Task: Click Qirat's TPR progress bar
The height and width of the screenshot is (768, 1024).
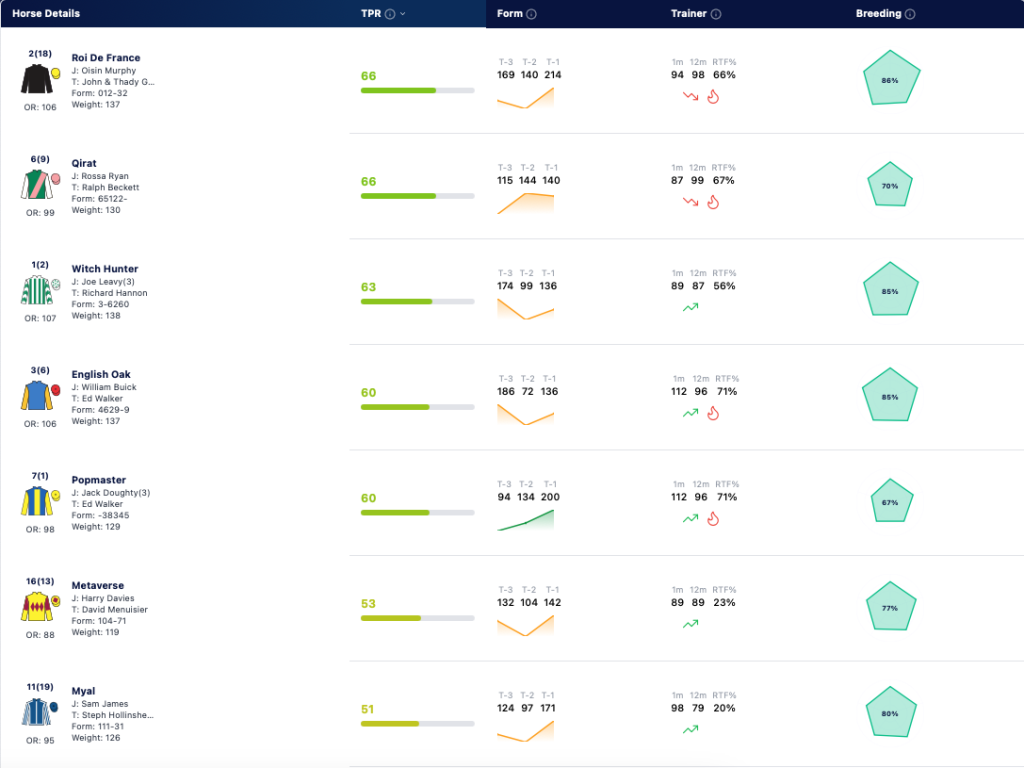Action: click(x=417, y=196)
